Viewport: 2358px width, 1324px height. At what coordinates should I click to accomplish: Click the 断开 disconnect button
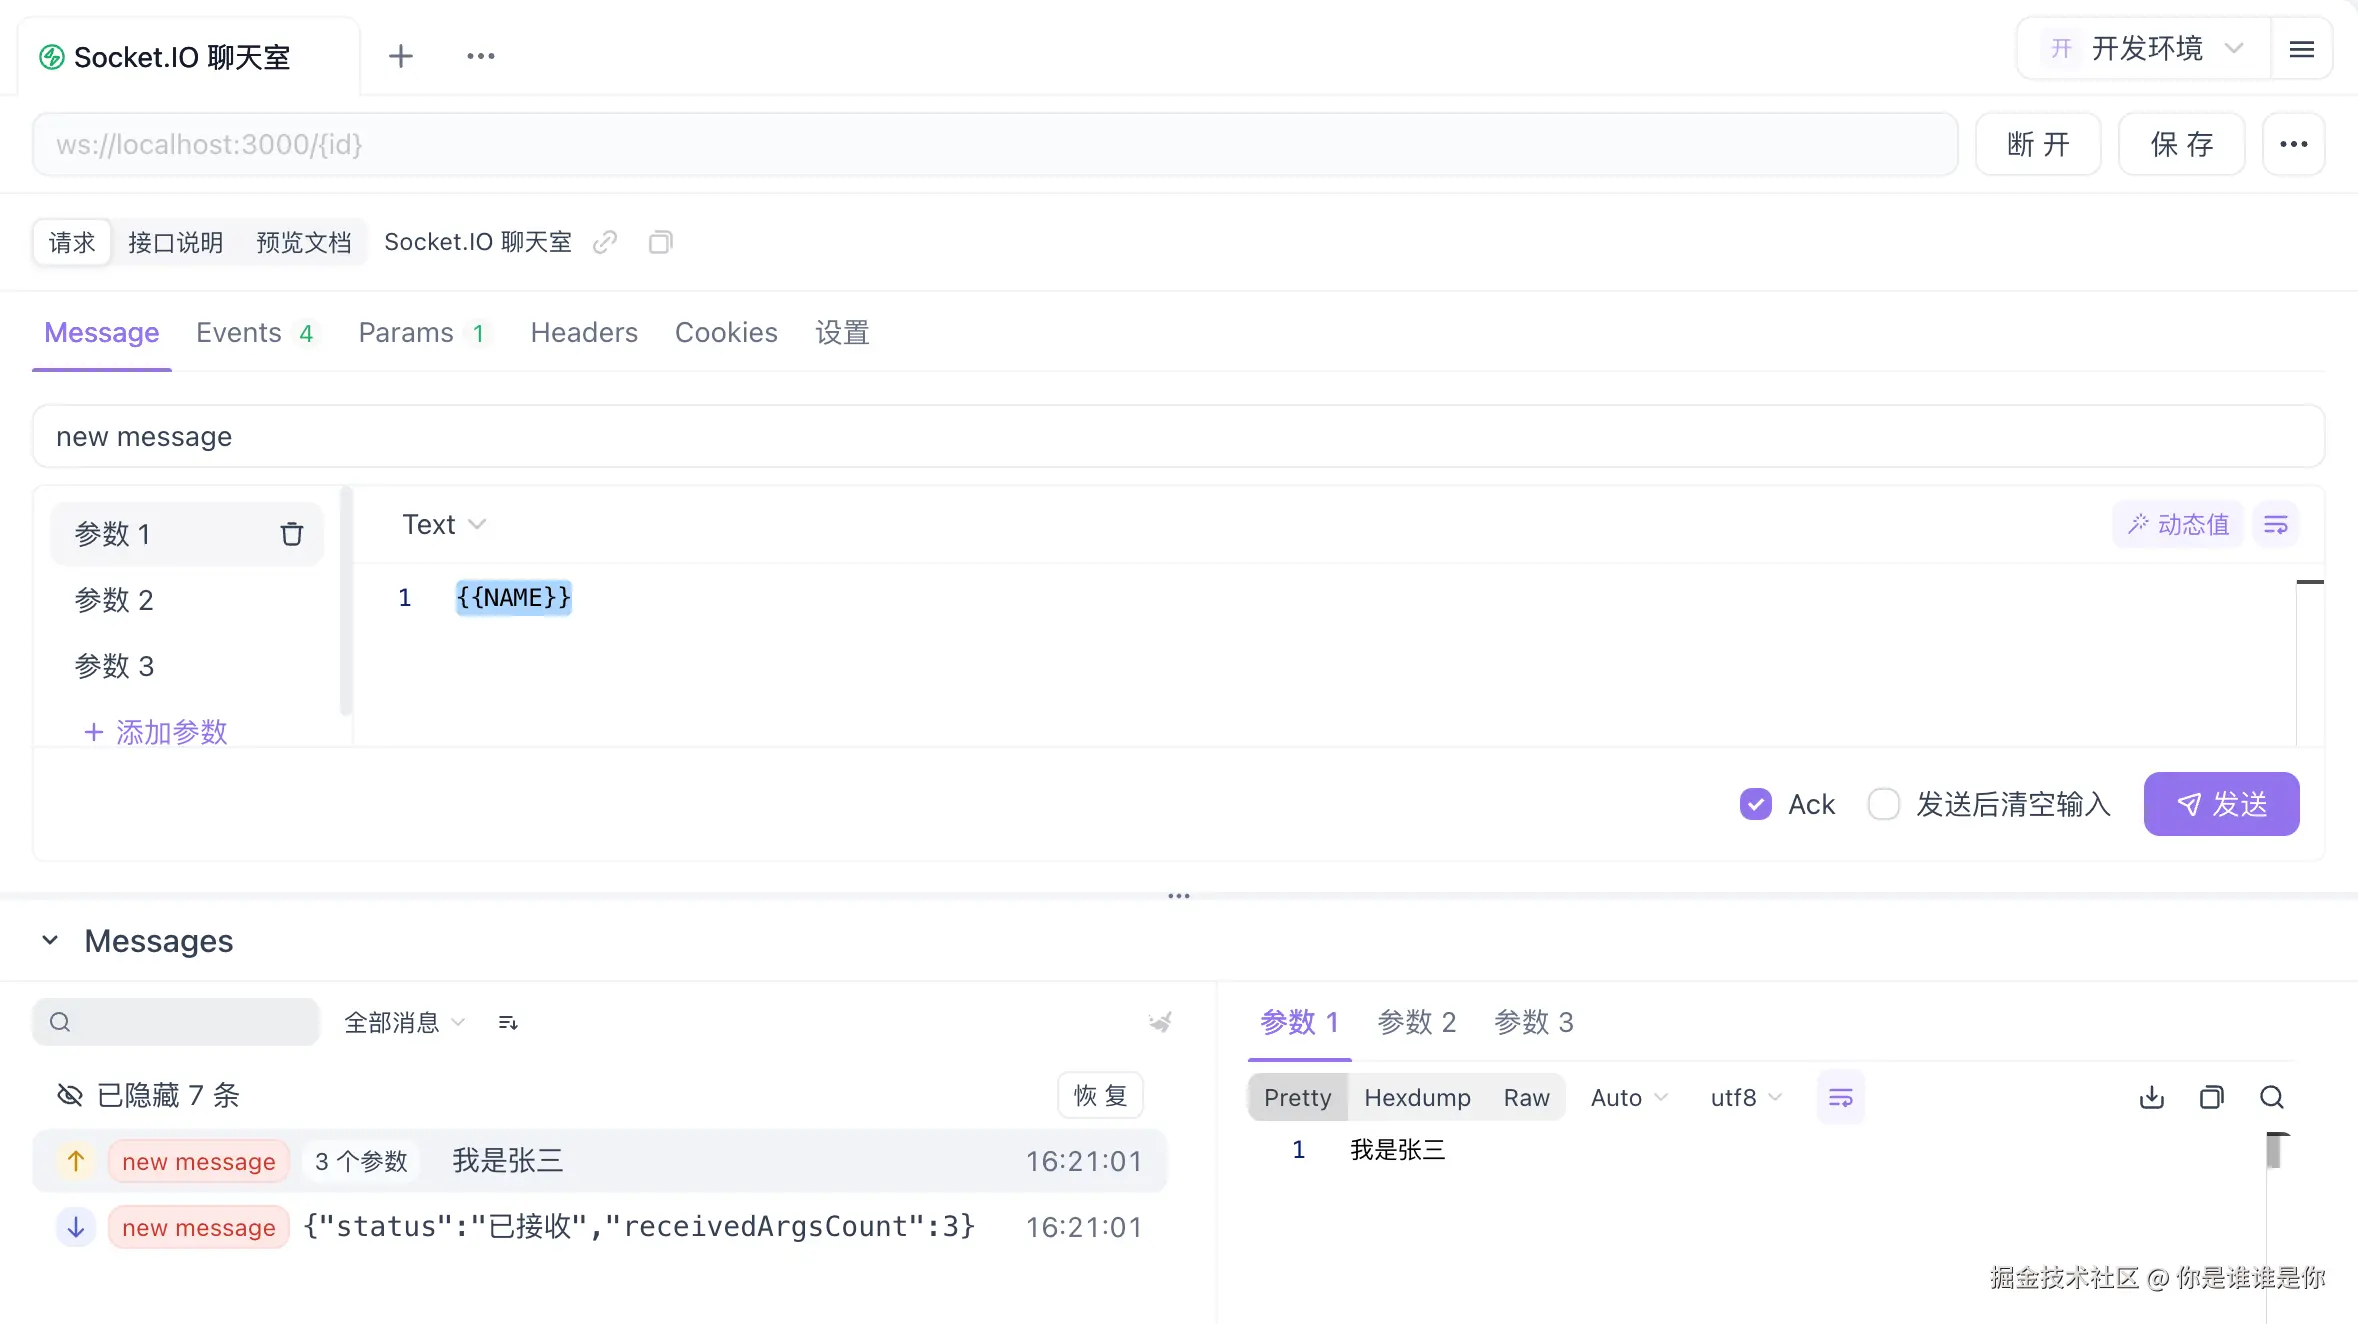[2037, 144]
